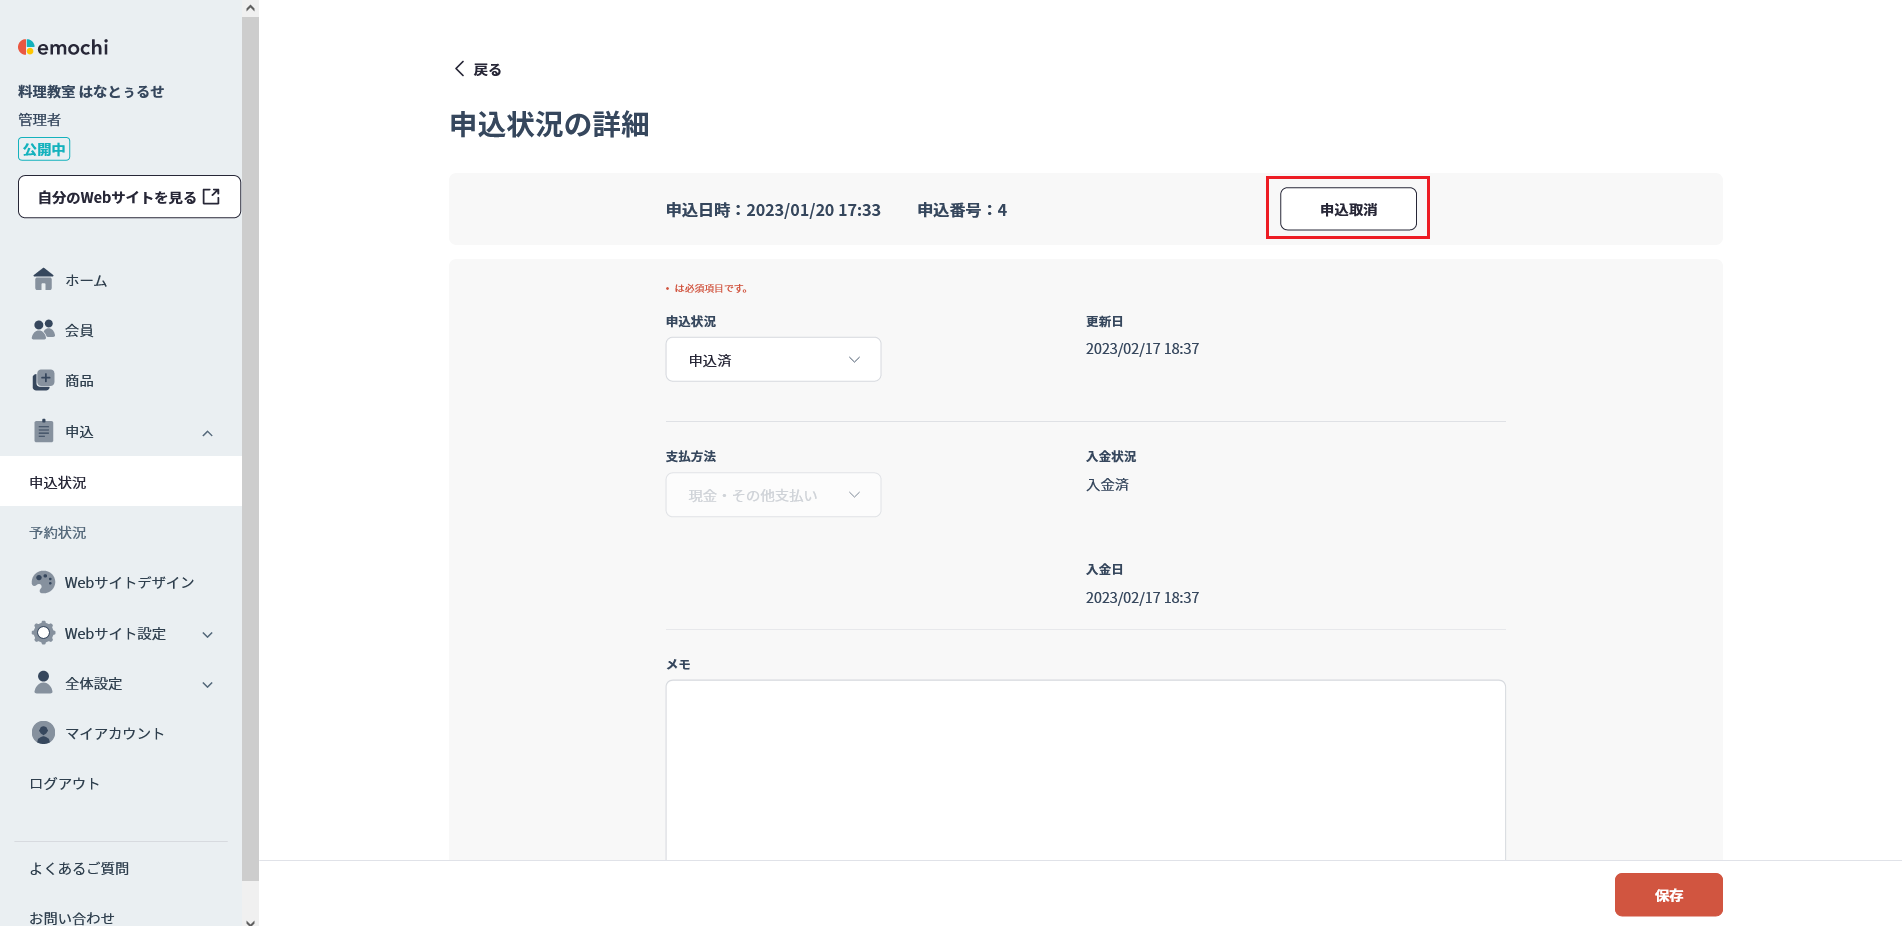Click the clipboard icon next to 申込
The width and height of the screenshot is (1902, 926).
[43, 431]
